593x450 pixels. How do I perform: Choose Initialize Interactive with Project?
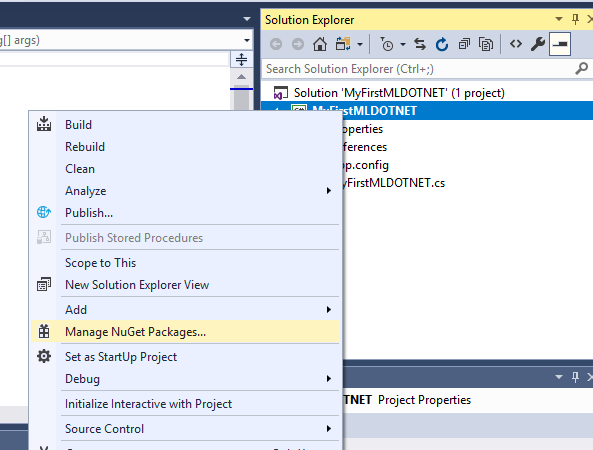(x=185, y=404)
